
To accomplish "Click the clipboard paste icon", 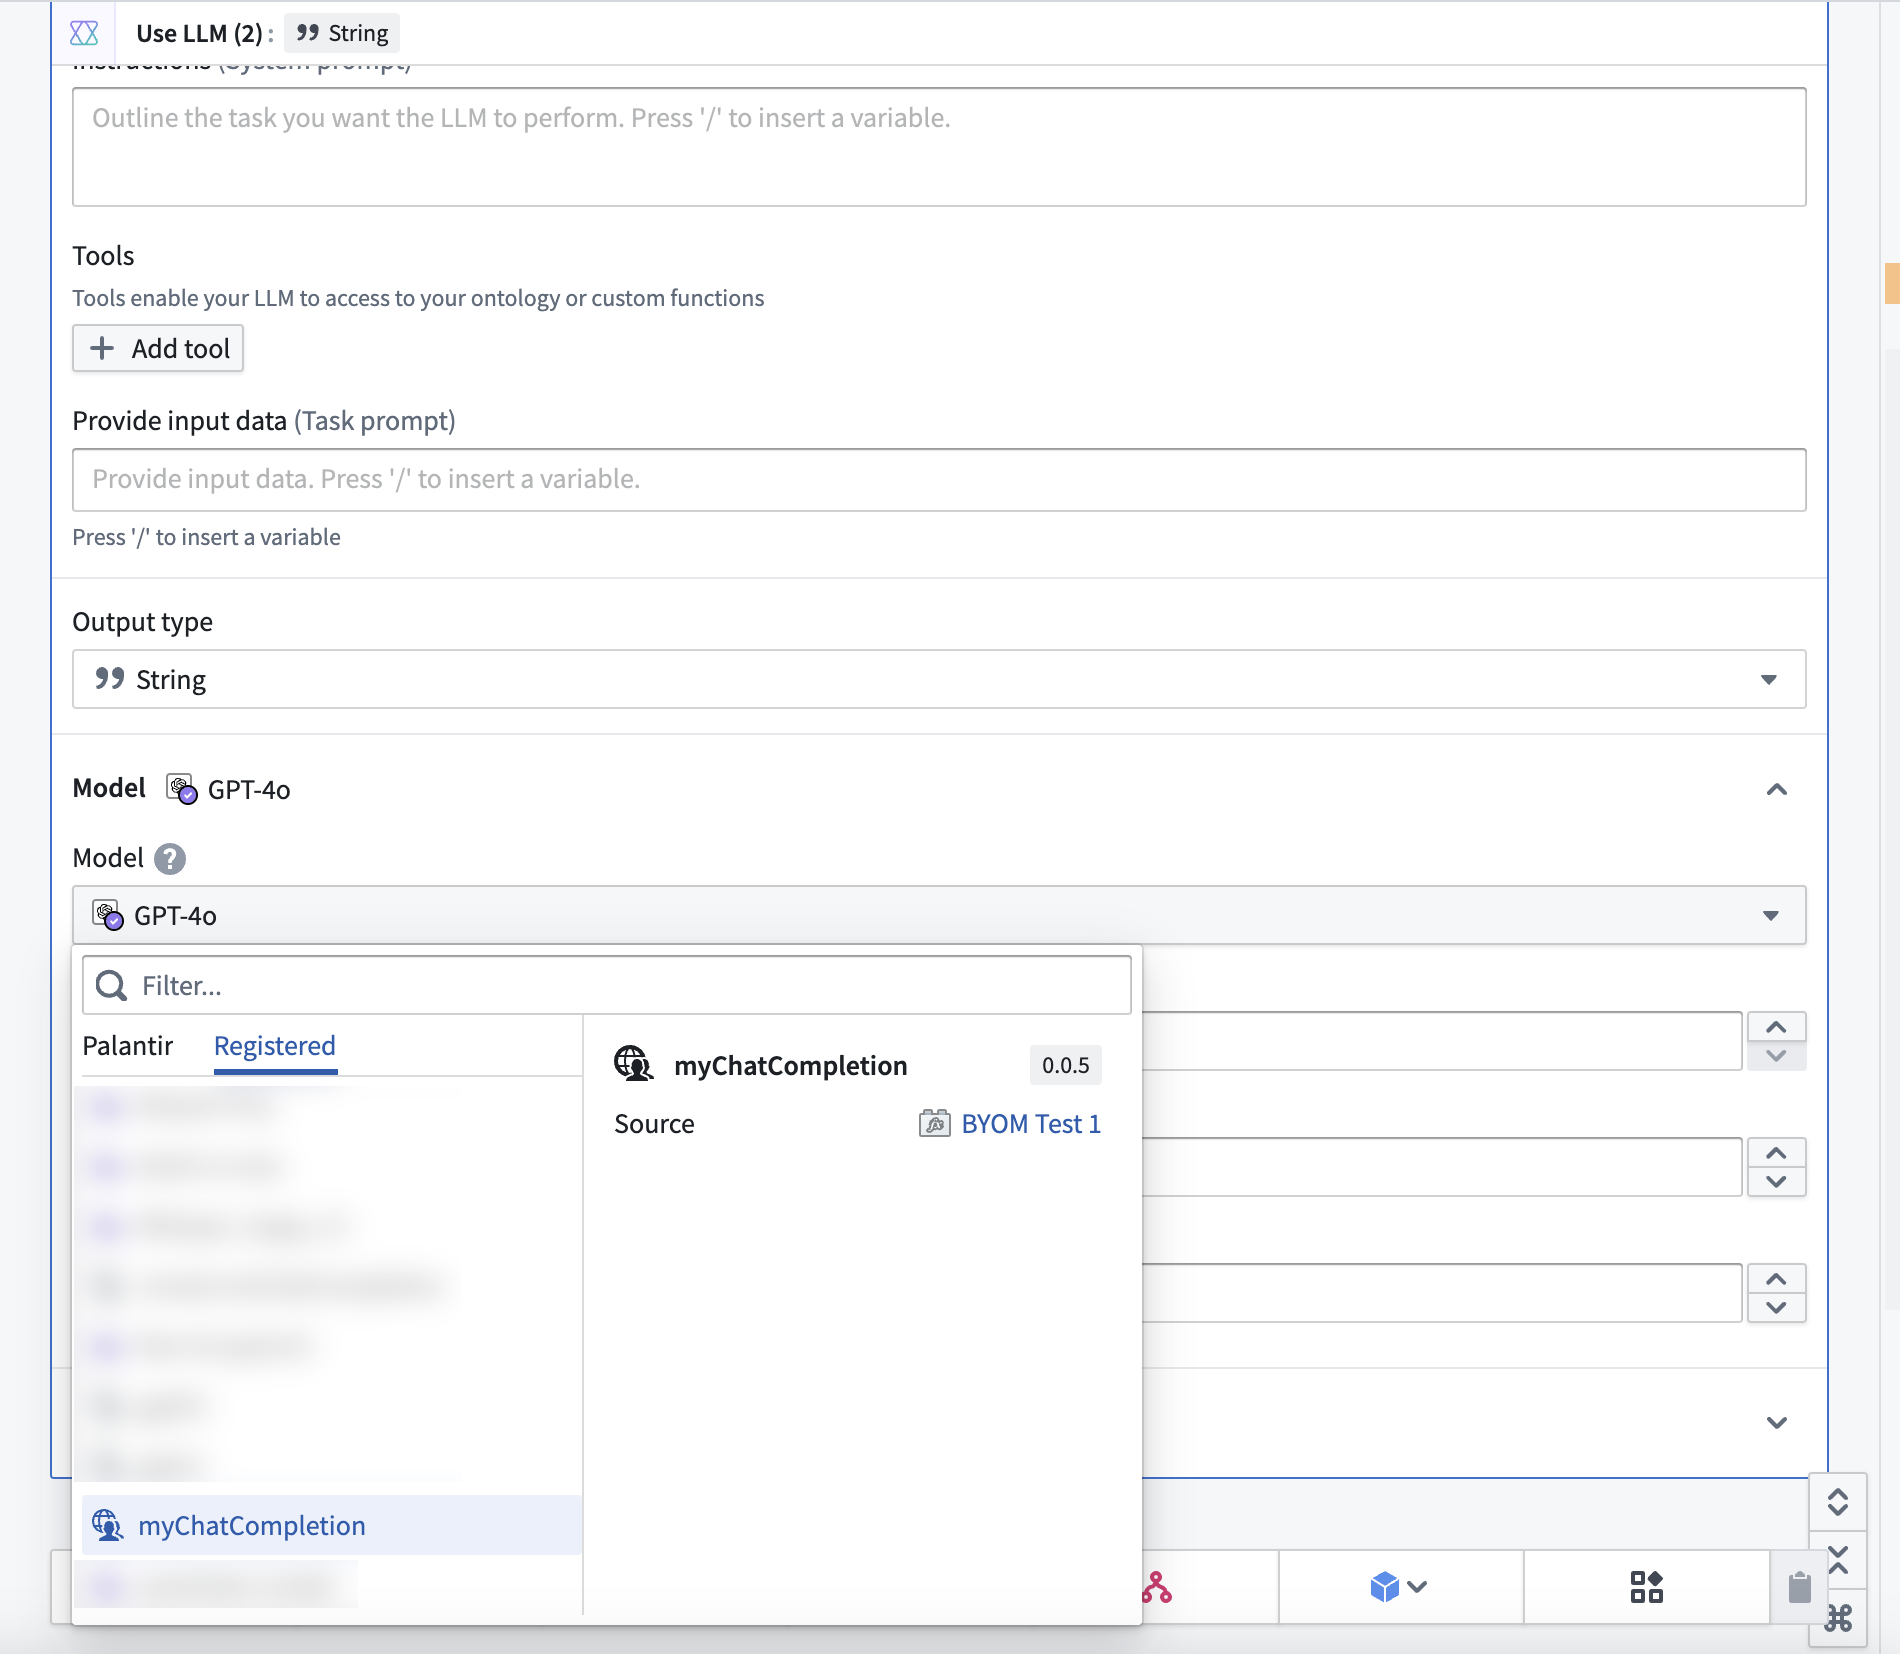I will (1799, 1587).
